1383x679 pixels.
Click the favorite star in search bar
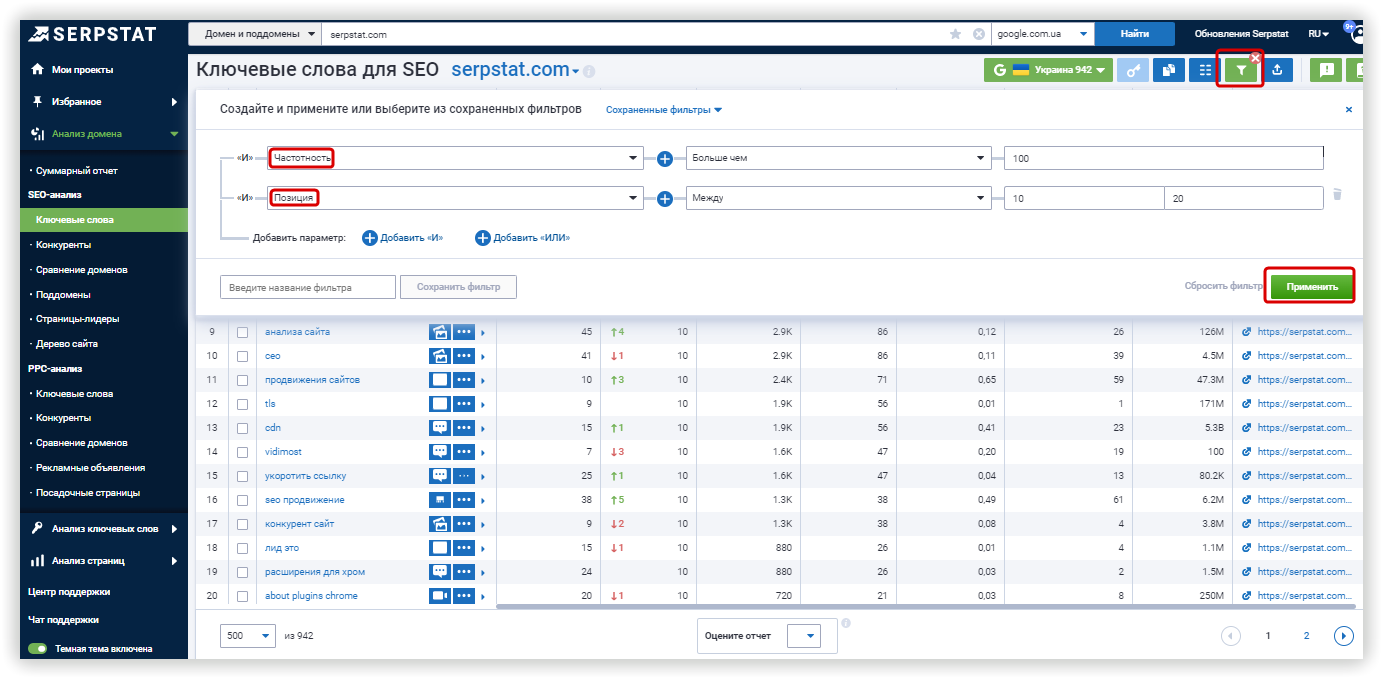[x=955, y=34]
